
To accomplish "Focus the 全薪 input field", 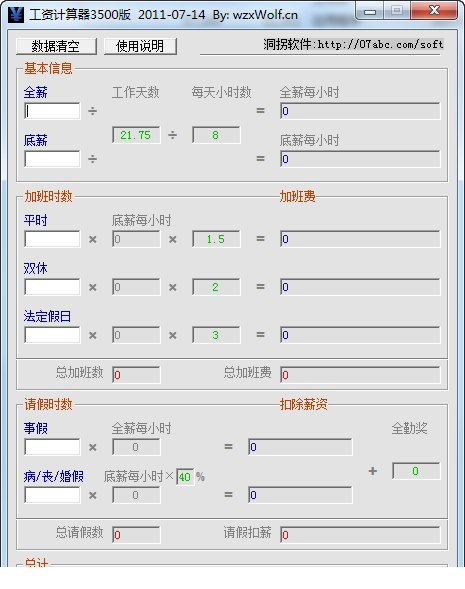I will pos(52,111).
